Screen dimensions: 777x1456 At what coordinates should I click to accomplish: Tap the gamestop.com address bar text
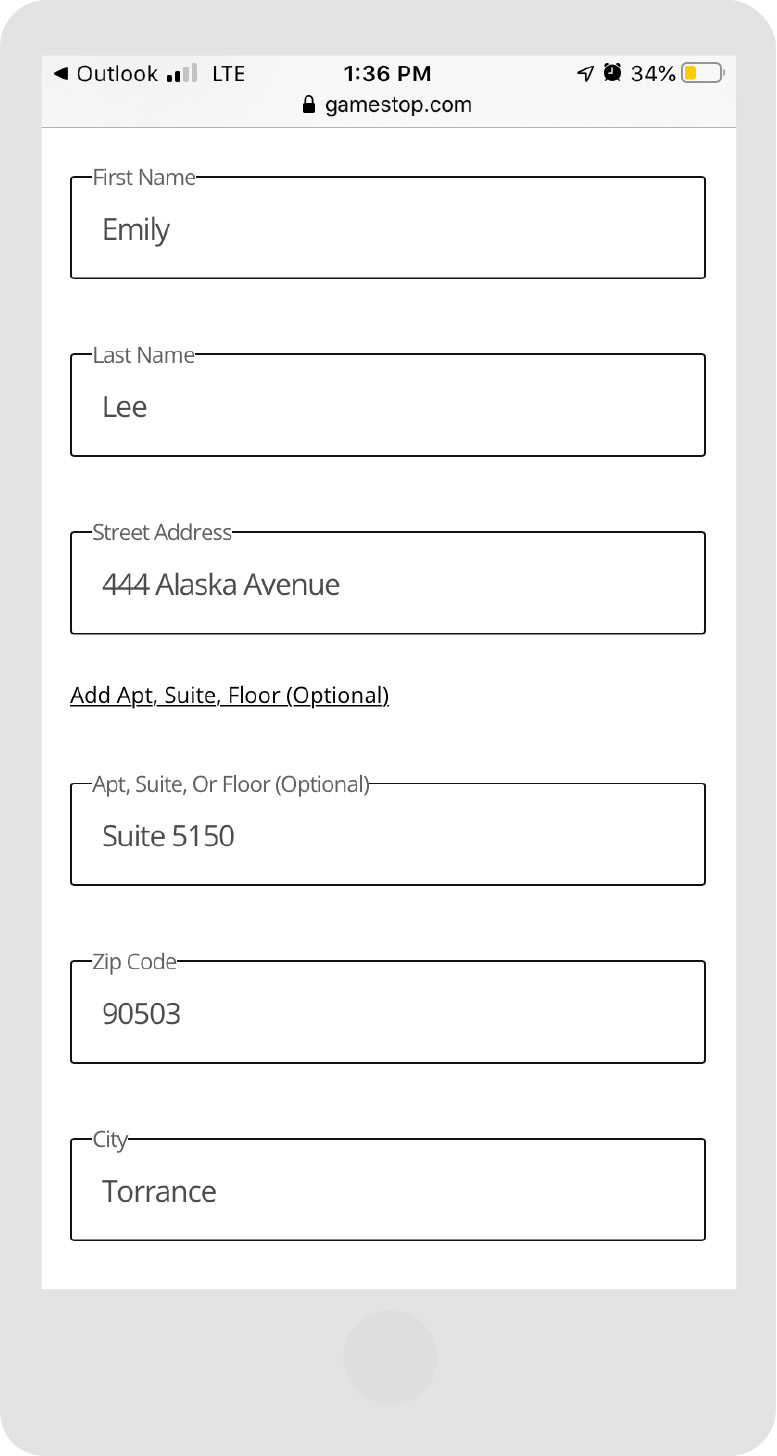point(398,105)
